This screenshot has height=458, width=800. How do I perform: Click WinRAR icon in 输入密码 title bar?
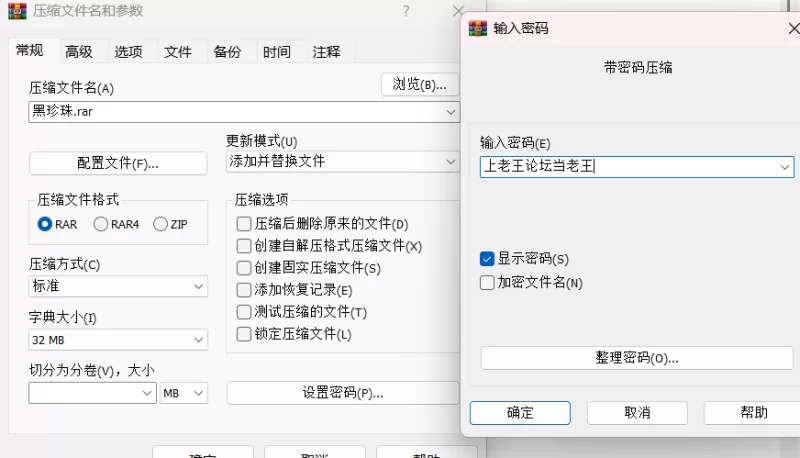tap(478, 29)
